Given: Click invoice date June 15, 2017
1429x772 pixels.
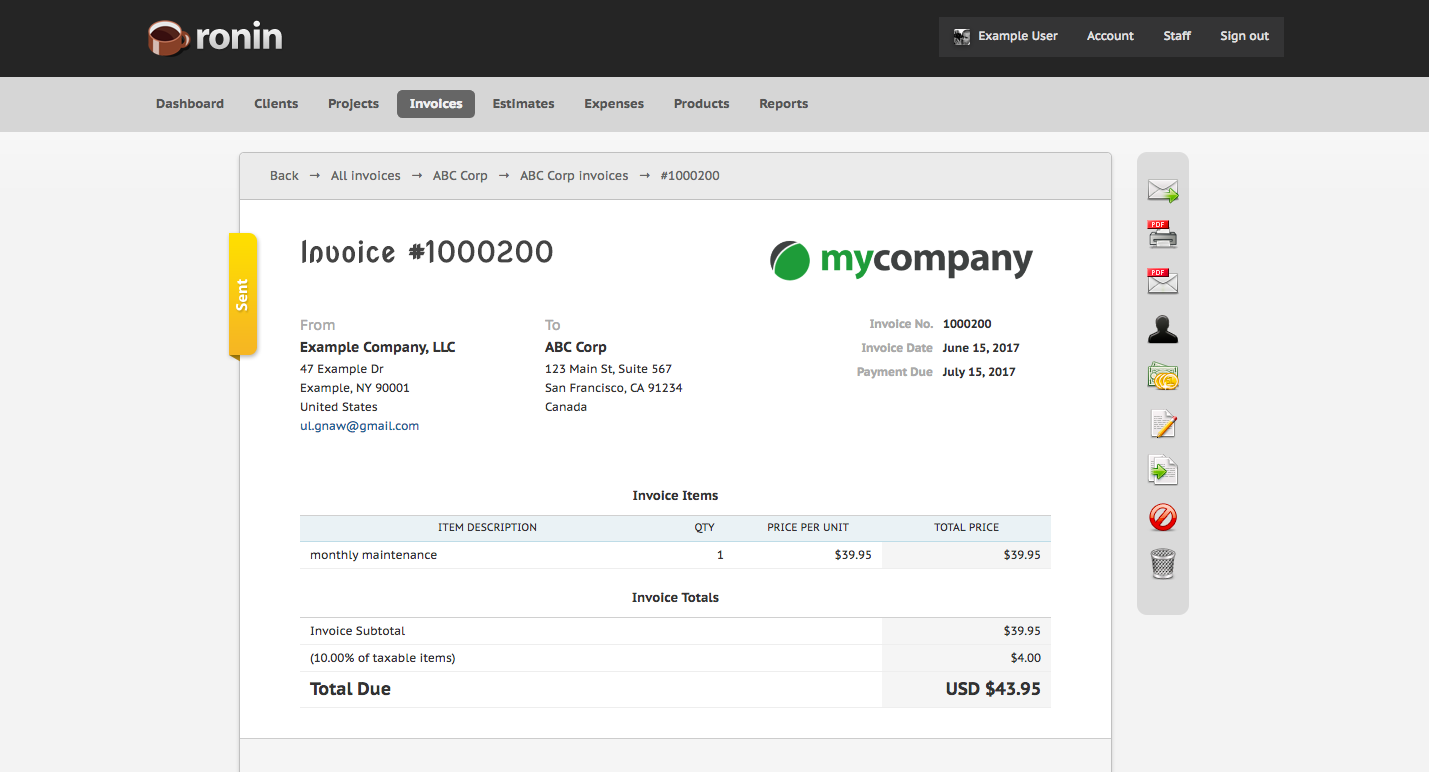Looking at the screenshot, I should (x=981, y=348).
